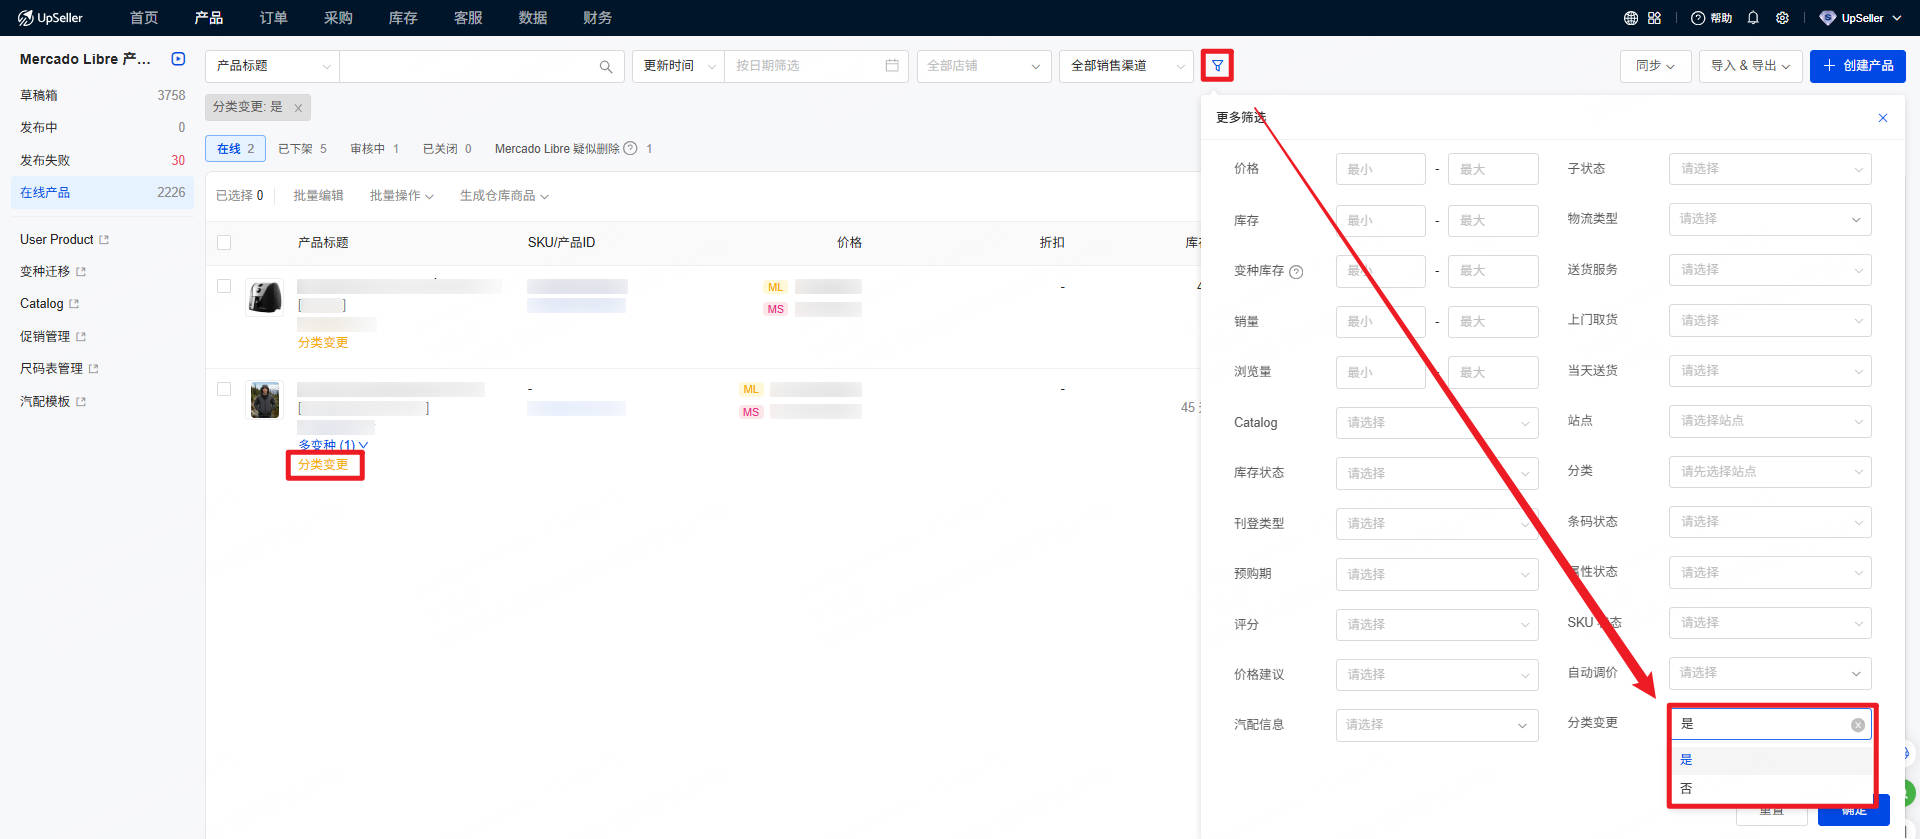Check the first product row checkbox
The width and height of the screenshot is (1920, 839).
(224, 287)
